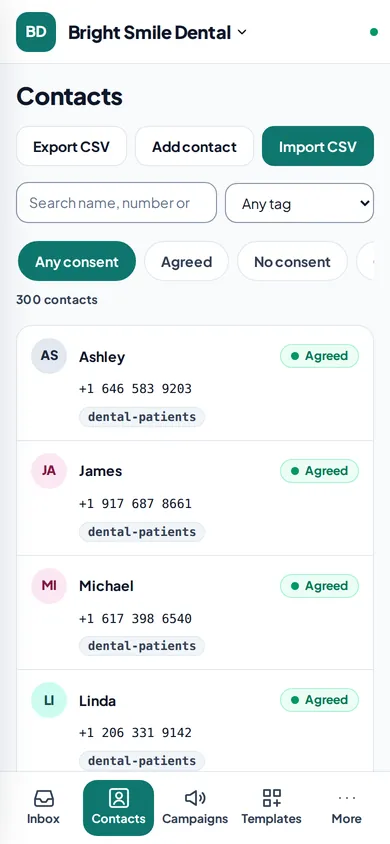Expand the Bright Smile Dental workspace switcher
Screen dimensions: 390x844
(157, 32)
